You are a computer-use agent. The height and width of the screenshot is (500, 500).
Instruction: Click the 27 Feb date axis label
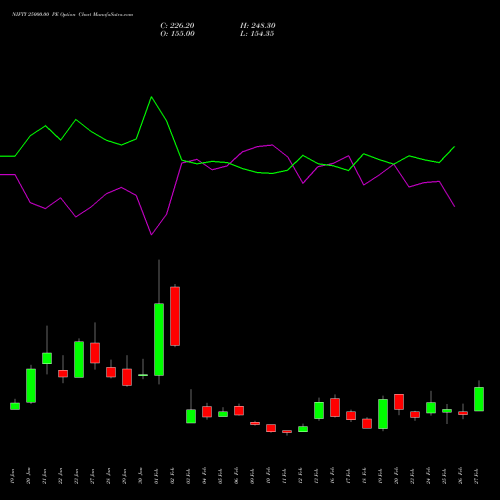coord(477,477)
